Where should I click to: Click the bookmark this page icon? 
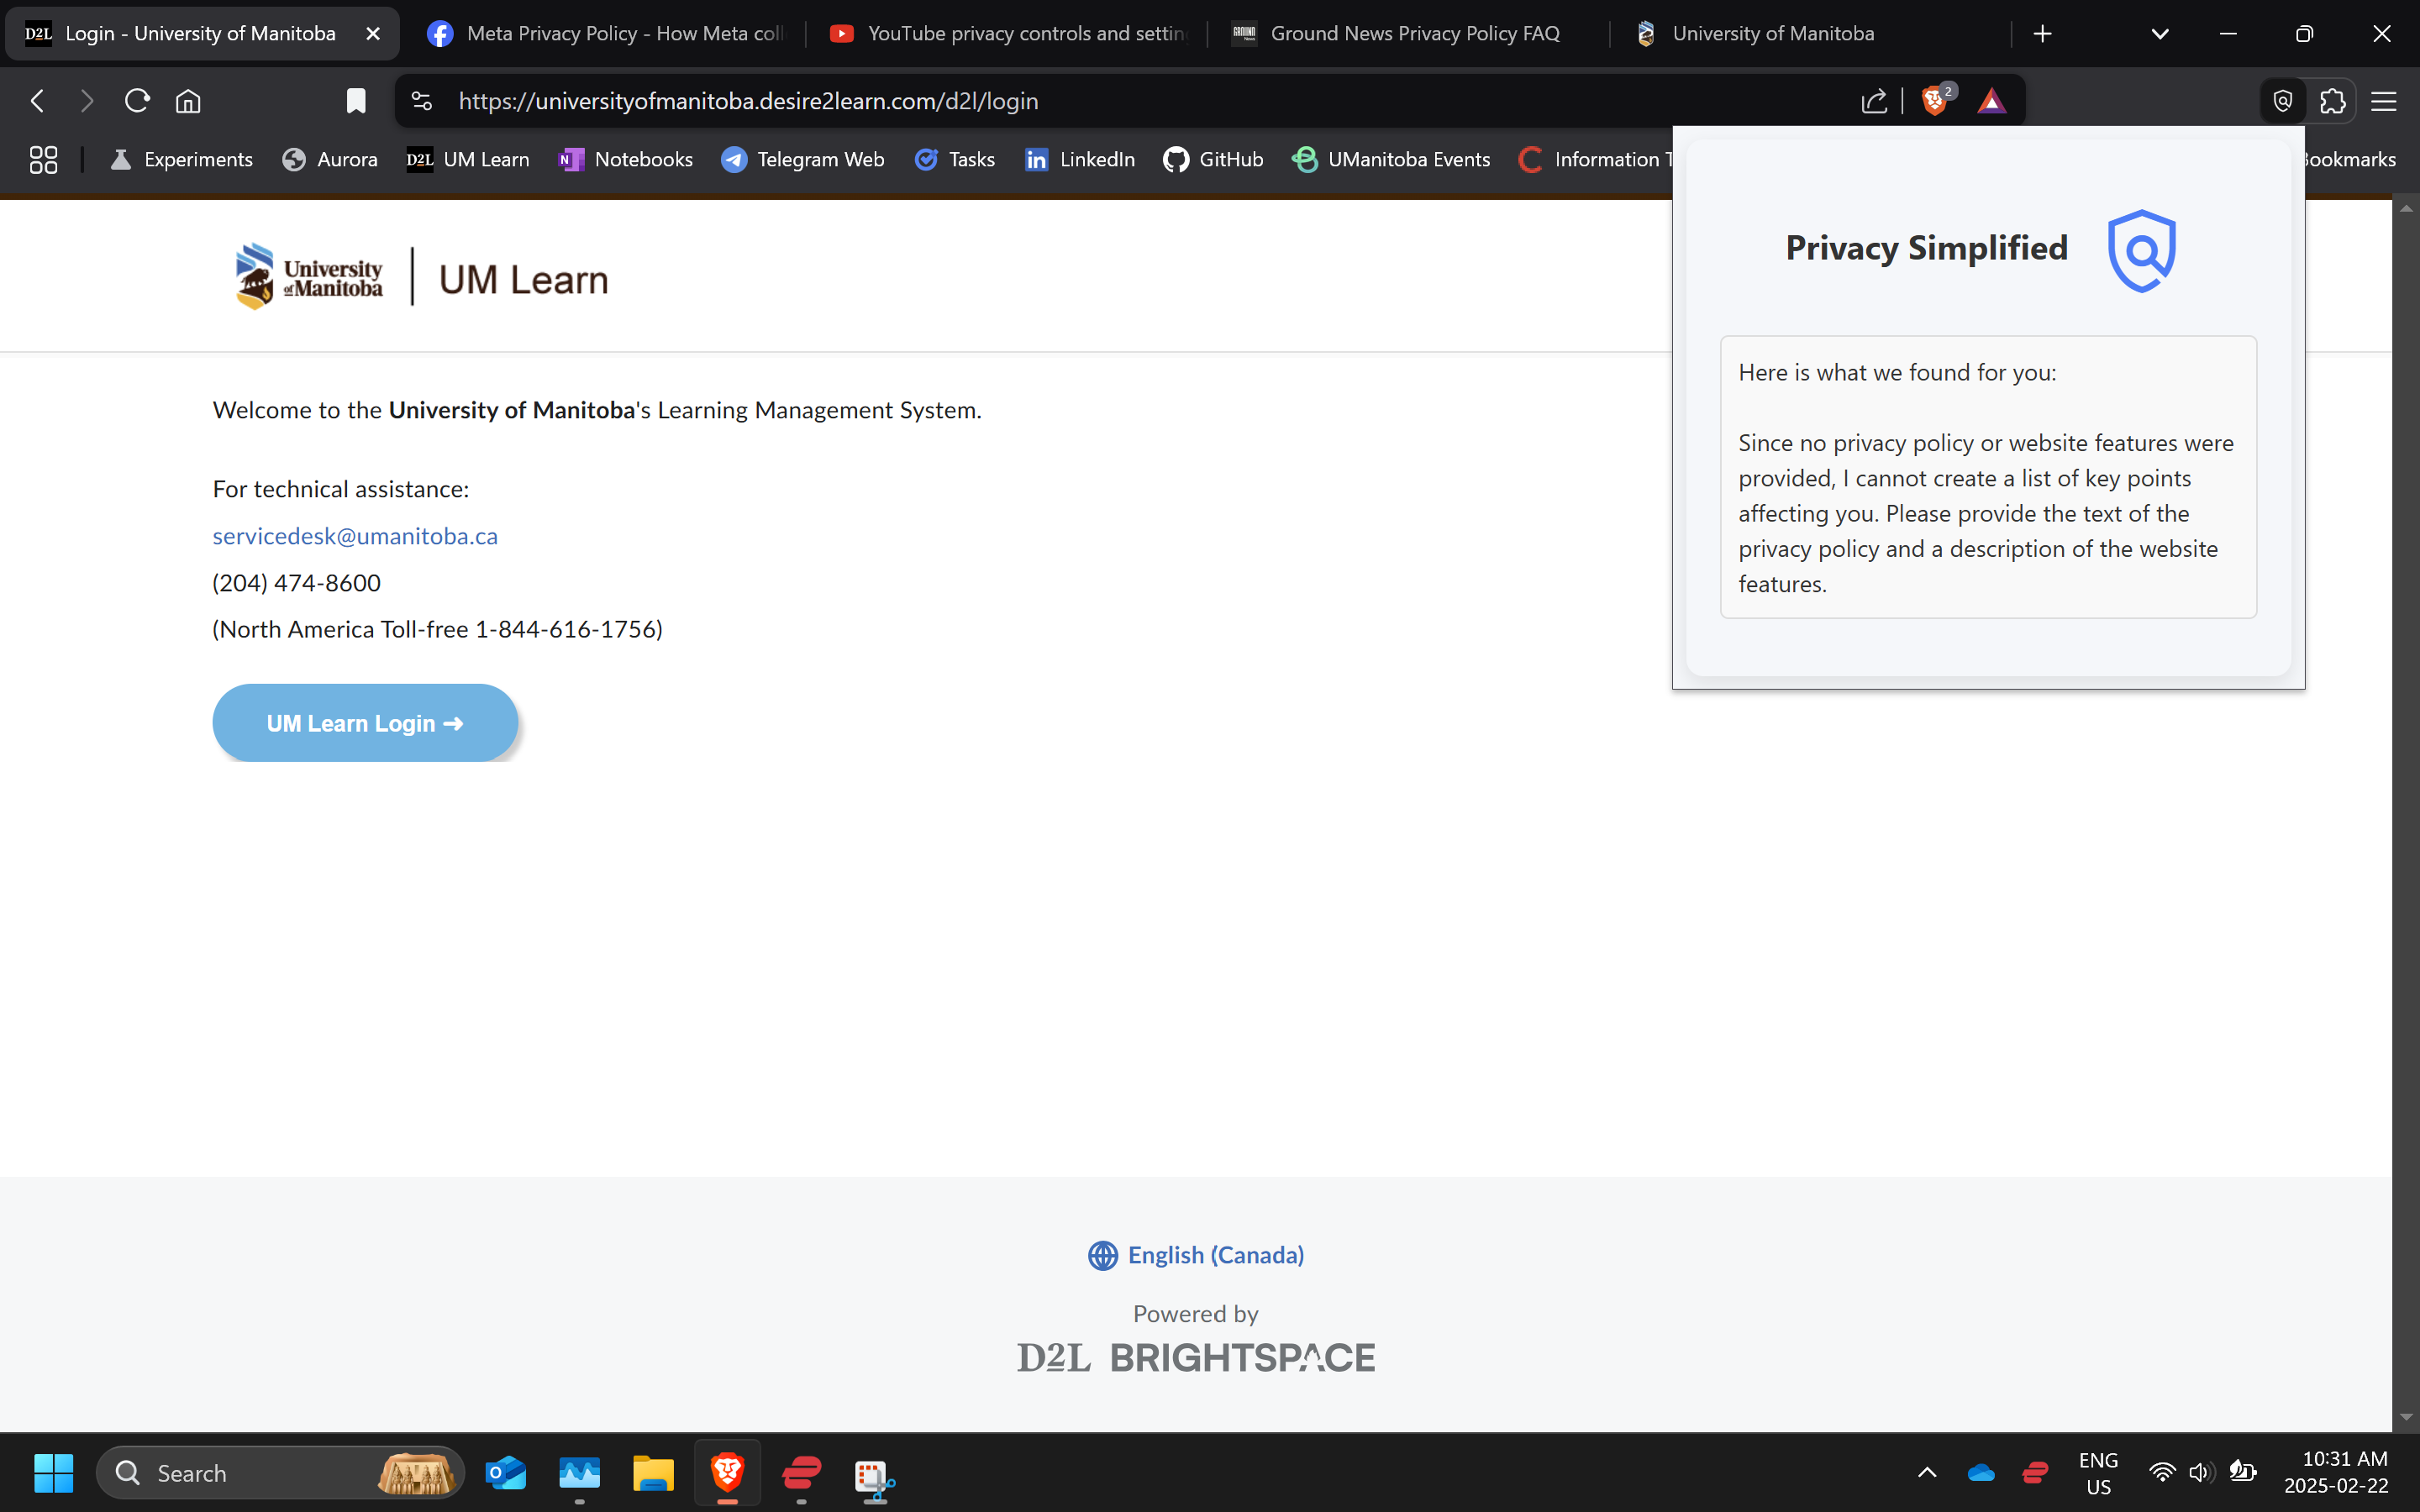(x=356, y=101)
